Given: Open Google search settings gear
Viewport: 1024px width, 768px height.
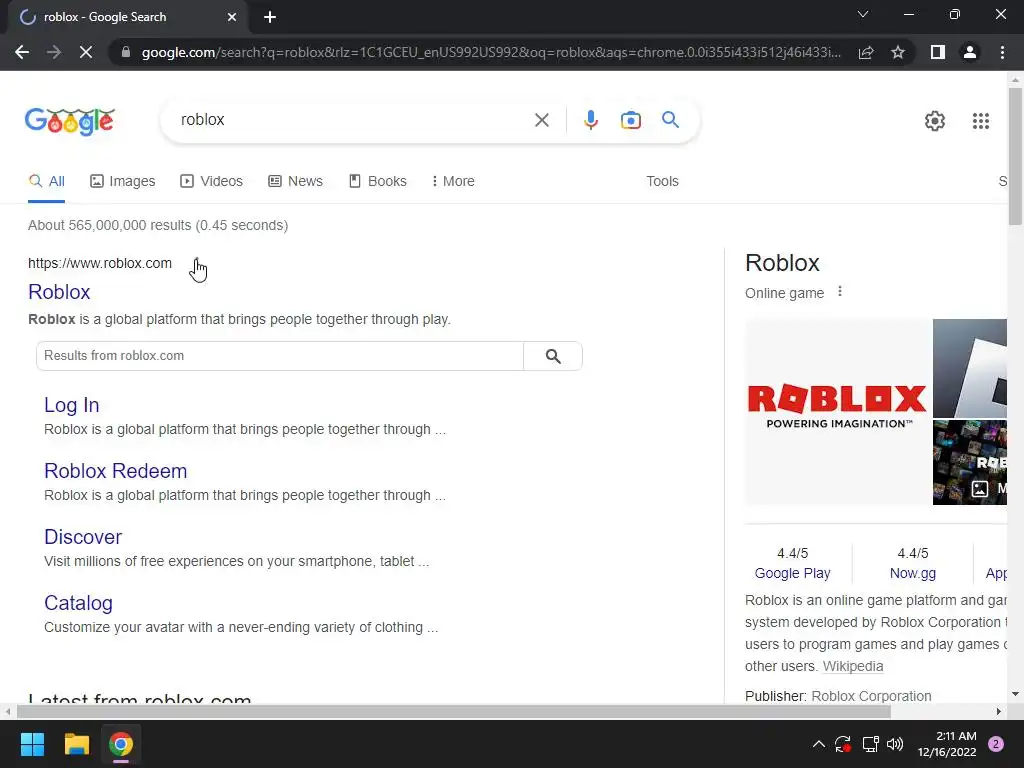Looking at the screenshot, I should (x=935, y=121).
